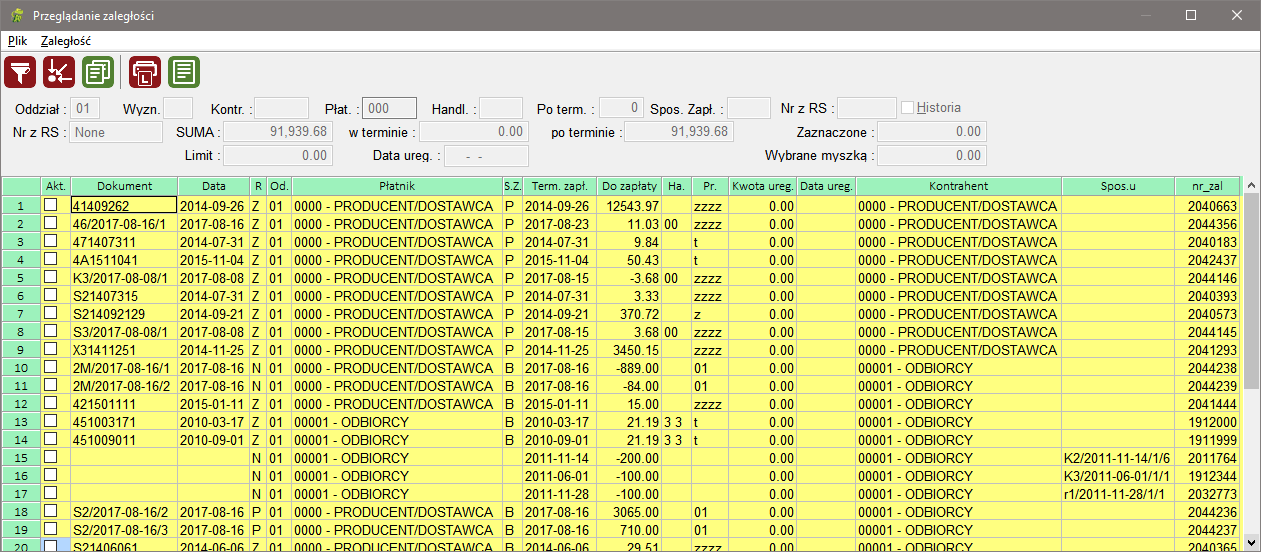Click the Spos.u column header
The height and width of the screenshot is (552, 1261).
tap(1118, 186)
